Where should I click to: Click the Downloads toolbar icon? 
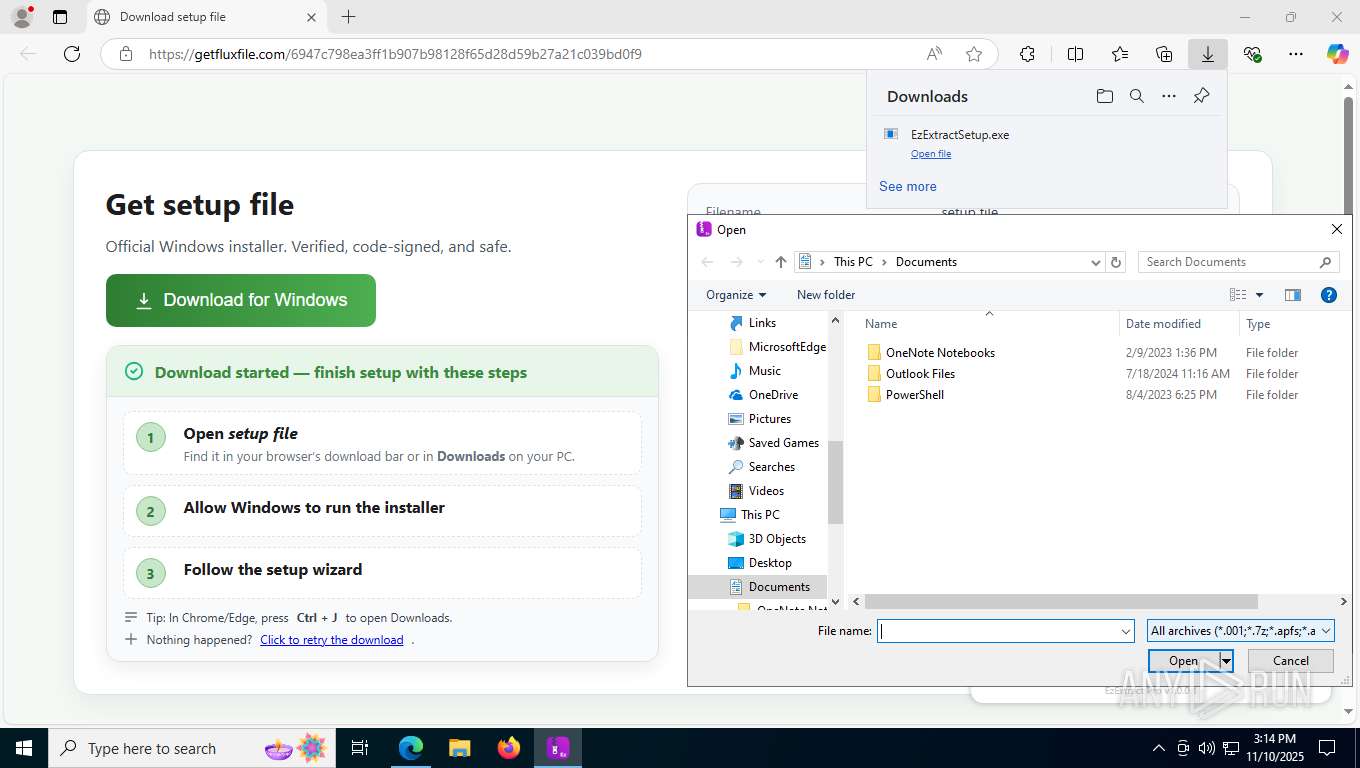coord(1208,54)
